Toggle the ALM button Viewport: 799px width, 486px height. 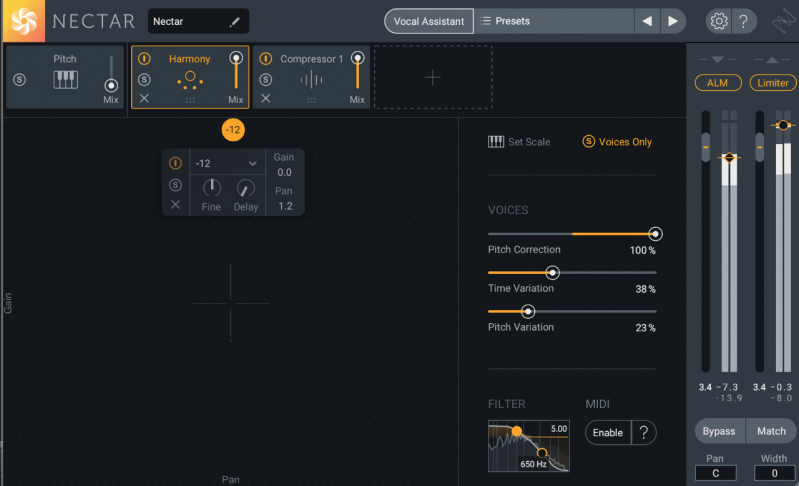pos(717,83)
